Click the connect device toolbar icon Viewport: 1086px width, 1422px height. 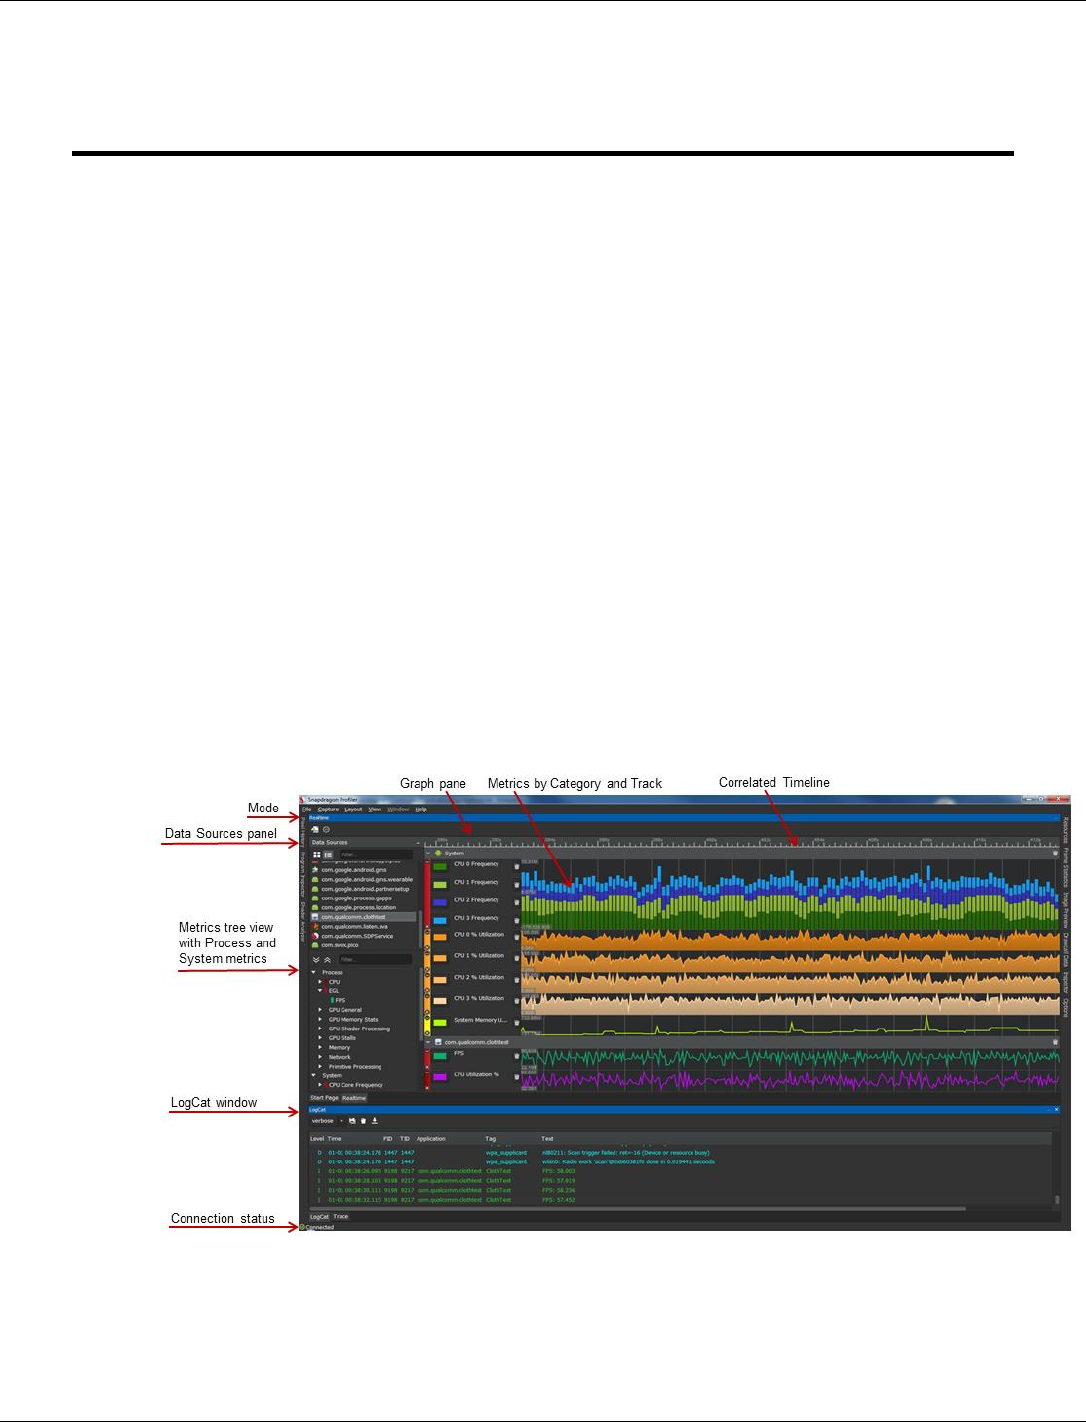click(315, 830)
